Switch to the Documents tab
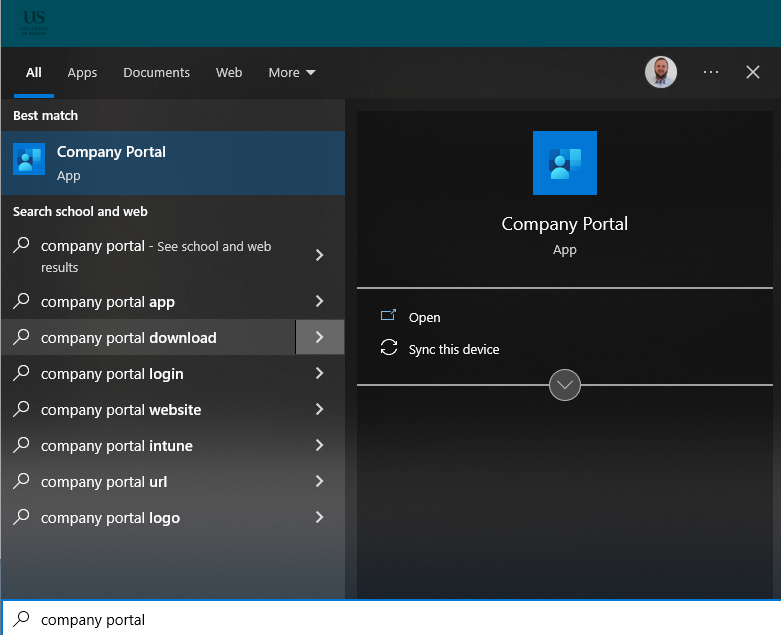 pyautogui.click(x=156, y=73)
